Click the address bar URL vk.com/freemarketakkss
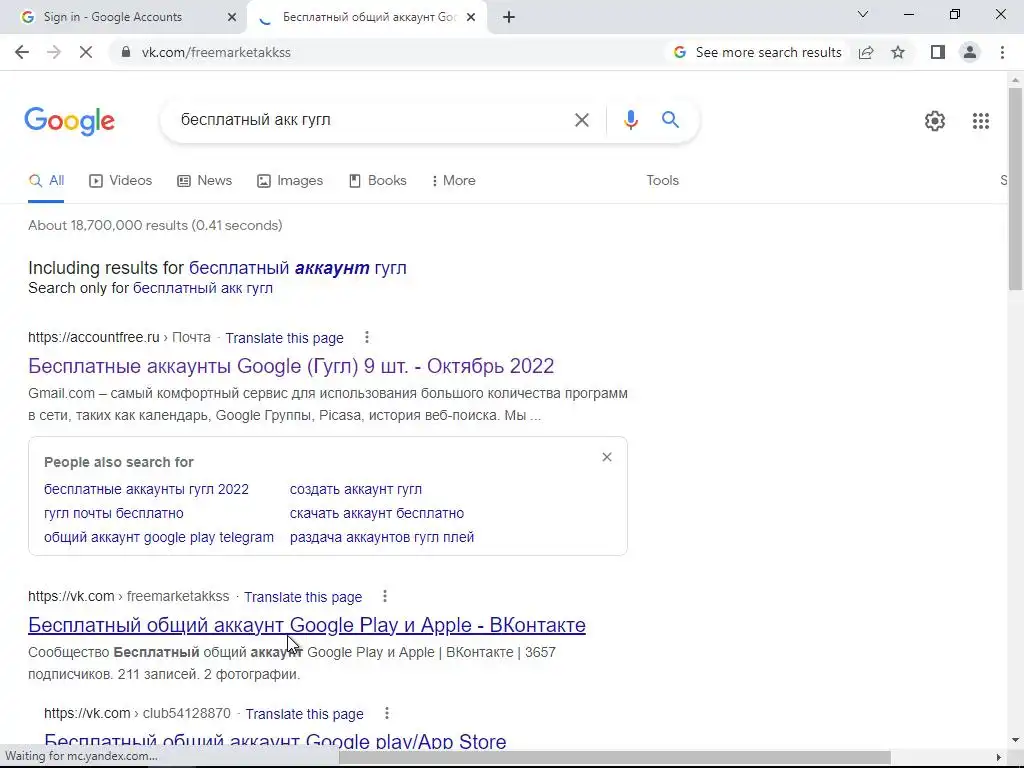Screen dimensions: 1024x768 pos(216,52)
